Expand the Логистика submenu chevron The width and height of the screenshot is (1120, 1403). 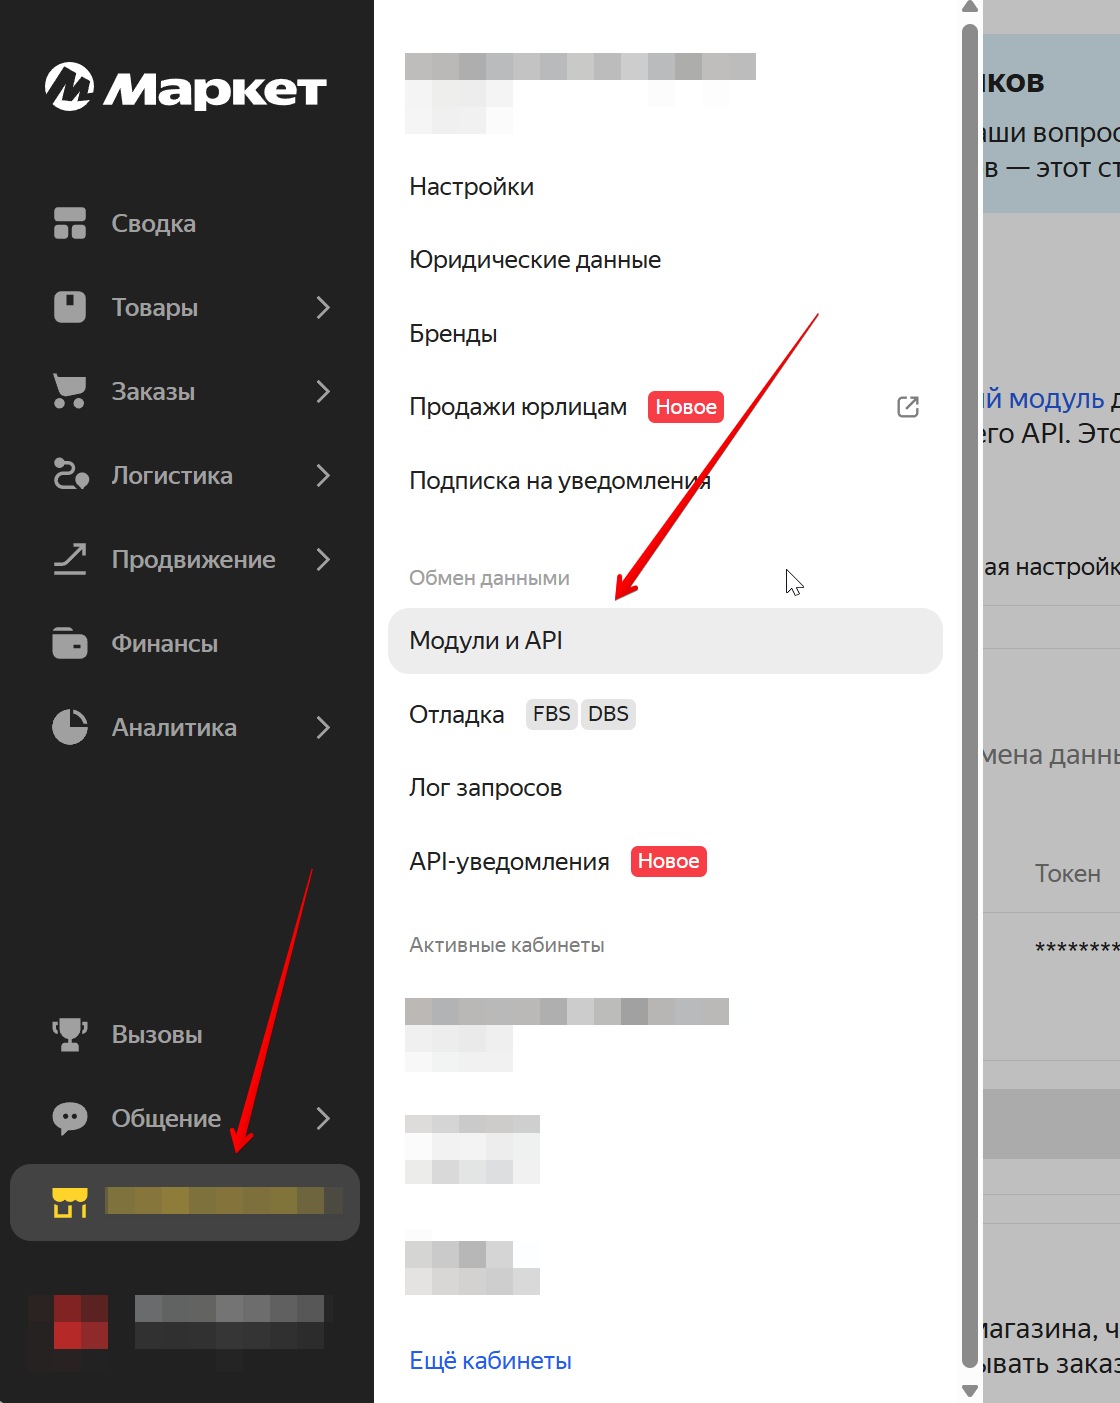pyautogui.click(x=323, y=475)
